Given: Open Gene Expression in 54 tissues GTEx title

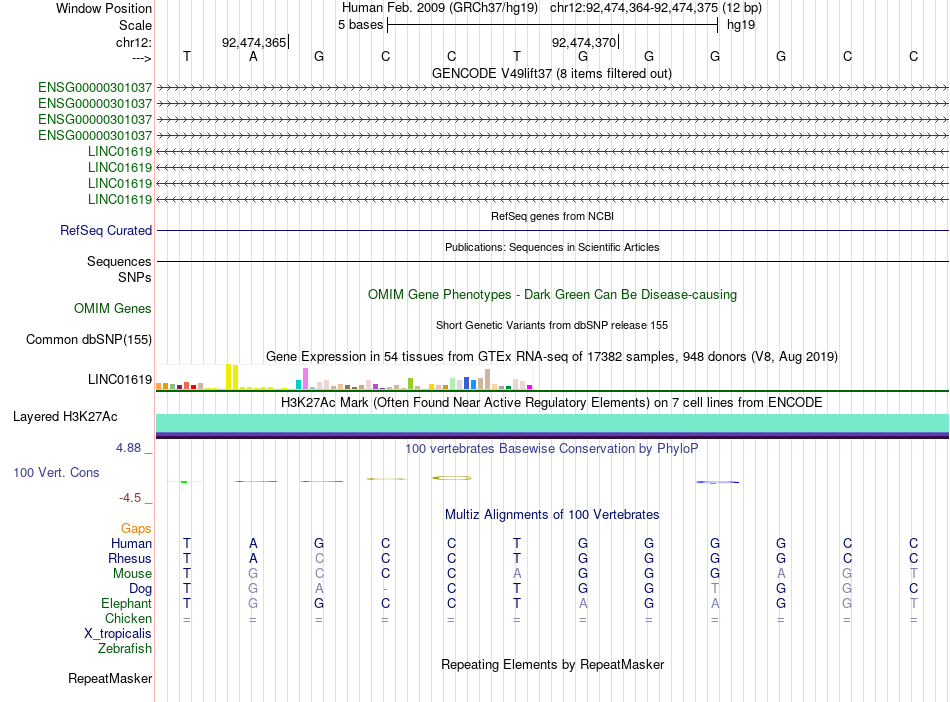Looking at the screenshot, I should [x=552, y=356].
